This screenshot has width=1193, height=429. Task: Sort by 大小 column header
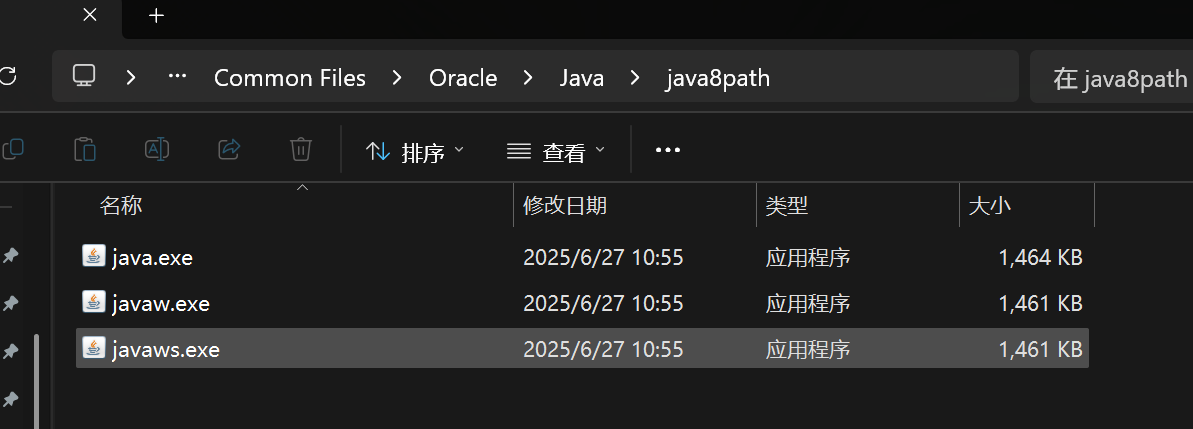coord(990,206)
